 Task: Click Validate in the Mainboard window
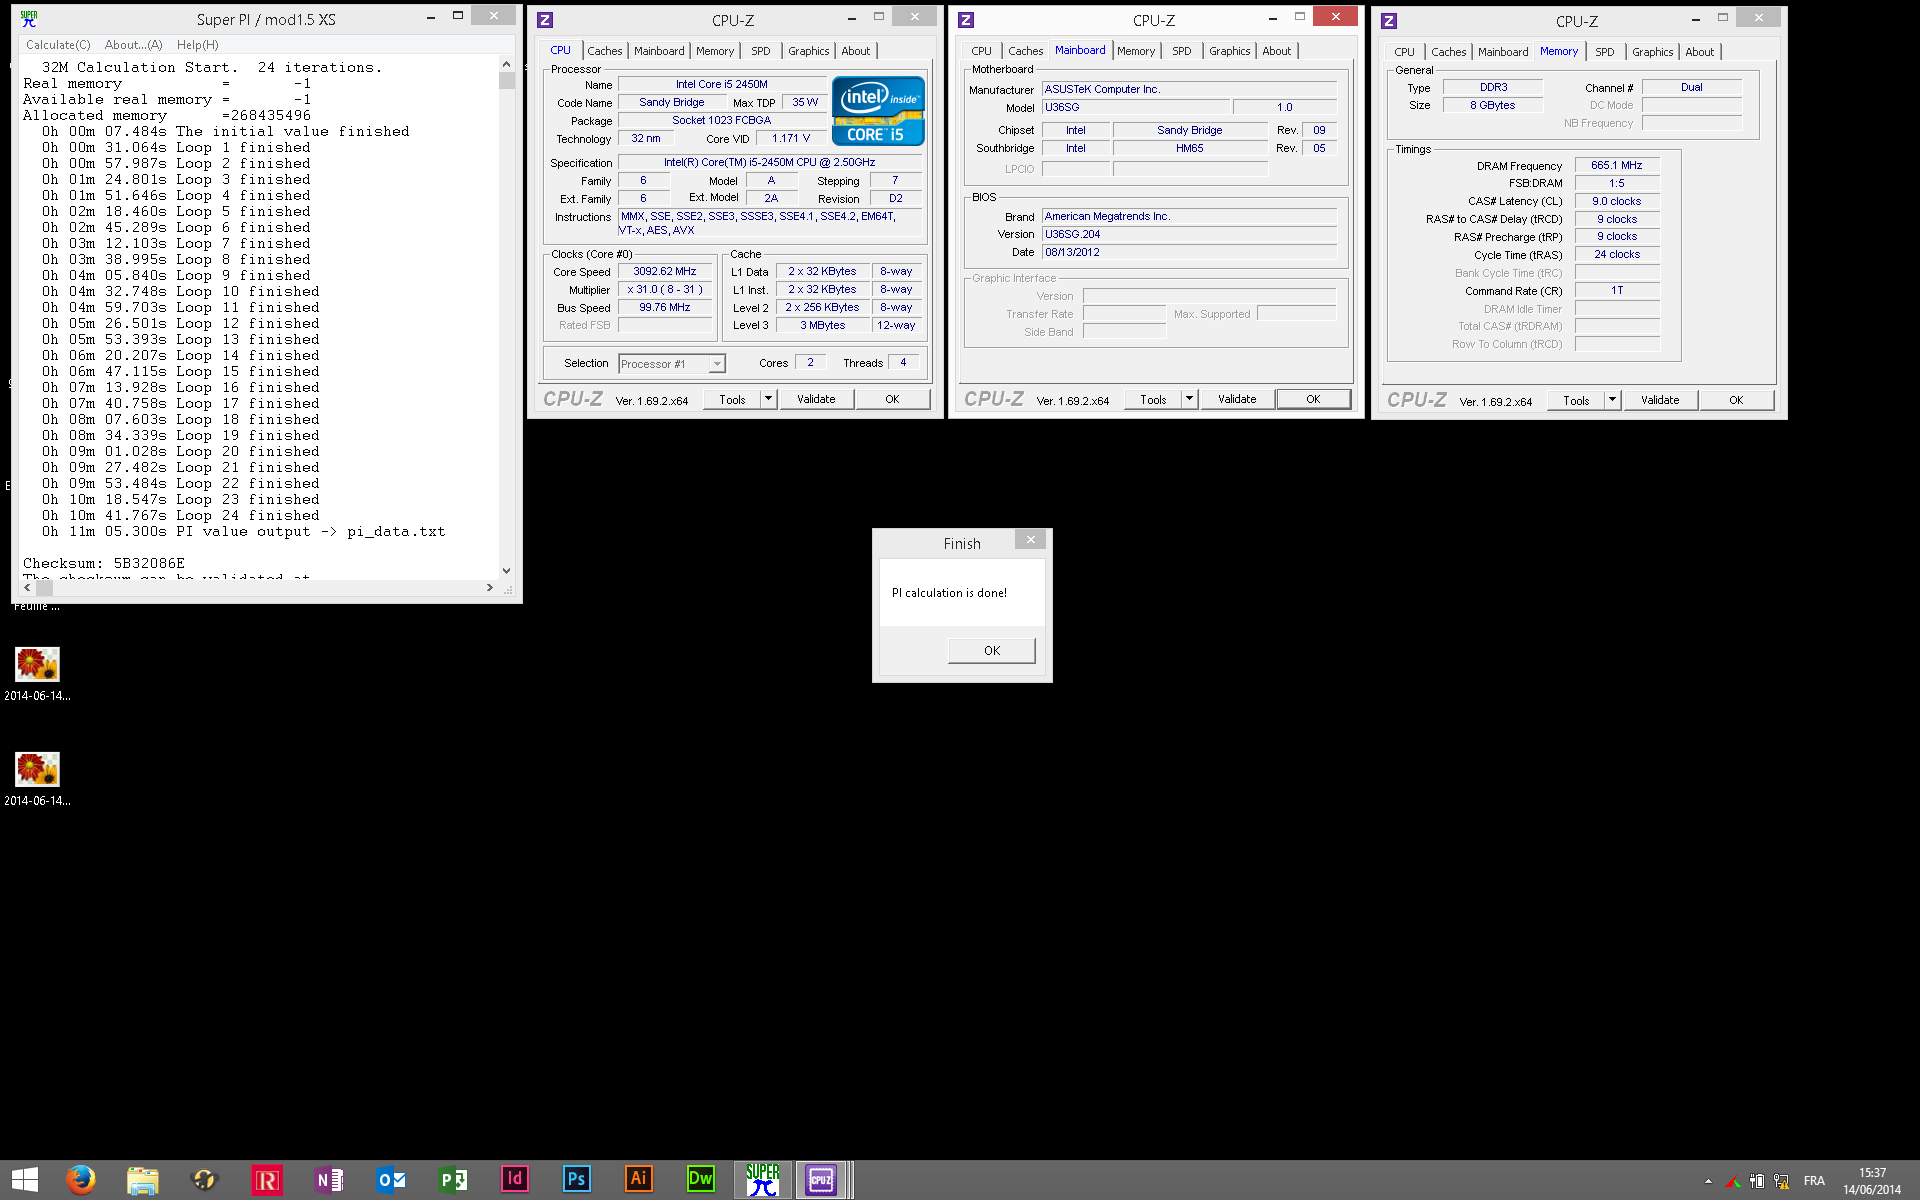coord(1237,399)
